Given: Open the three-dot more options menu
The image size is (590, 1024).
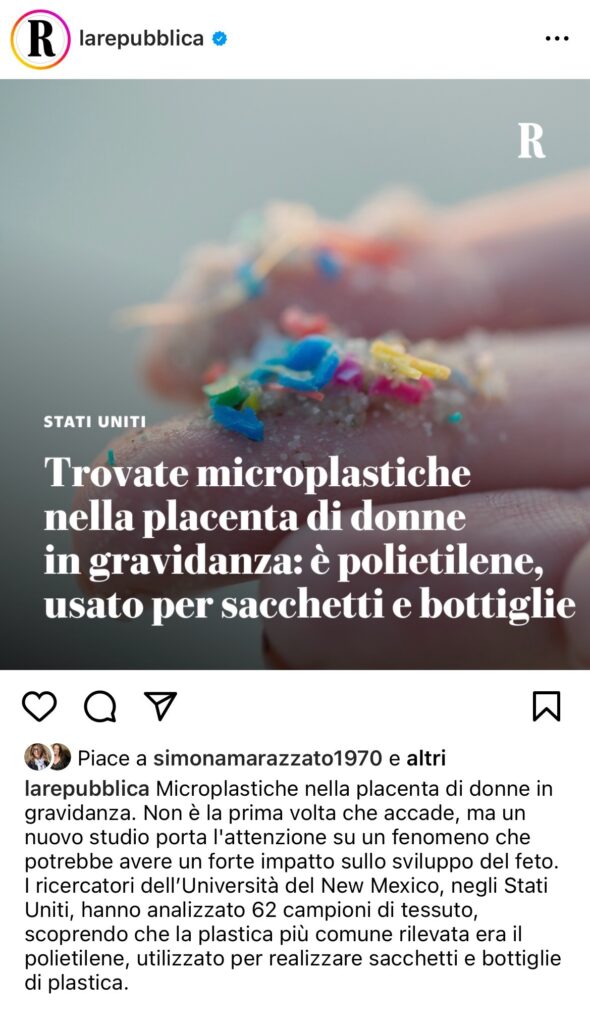Looking at the screenshot, I should (x=557, y=39).
